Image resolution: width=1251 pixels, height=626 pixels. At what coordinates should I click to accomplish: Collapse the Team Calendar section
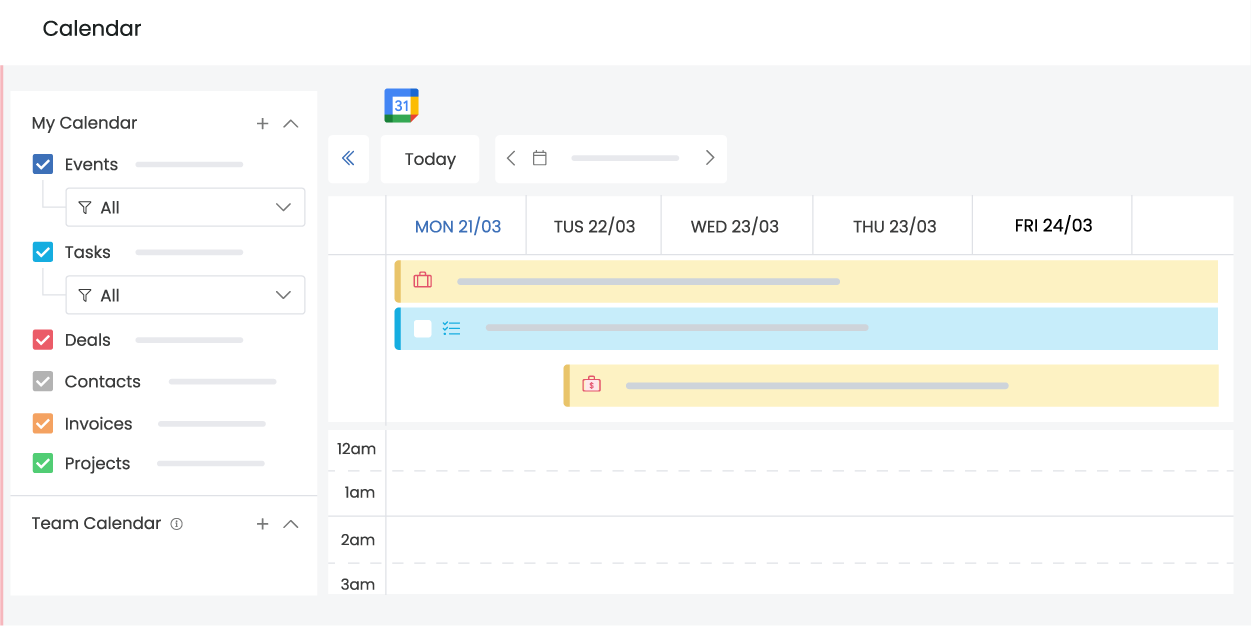pyautogui.click(x=291, y=524)
